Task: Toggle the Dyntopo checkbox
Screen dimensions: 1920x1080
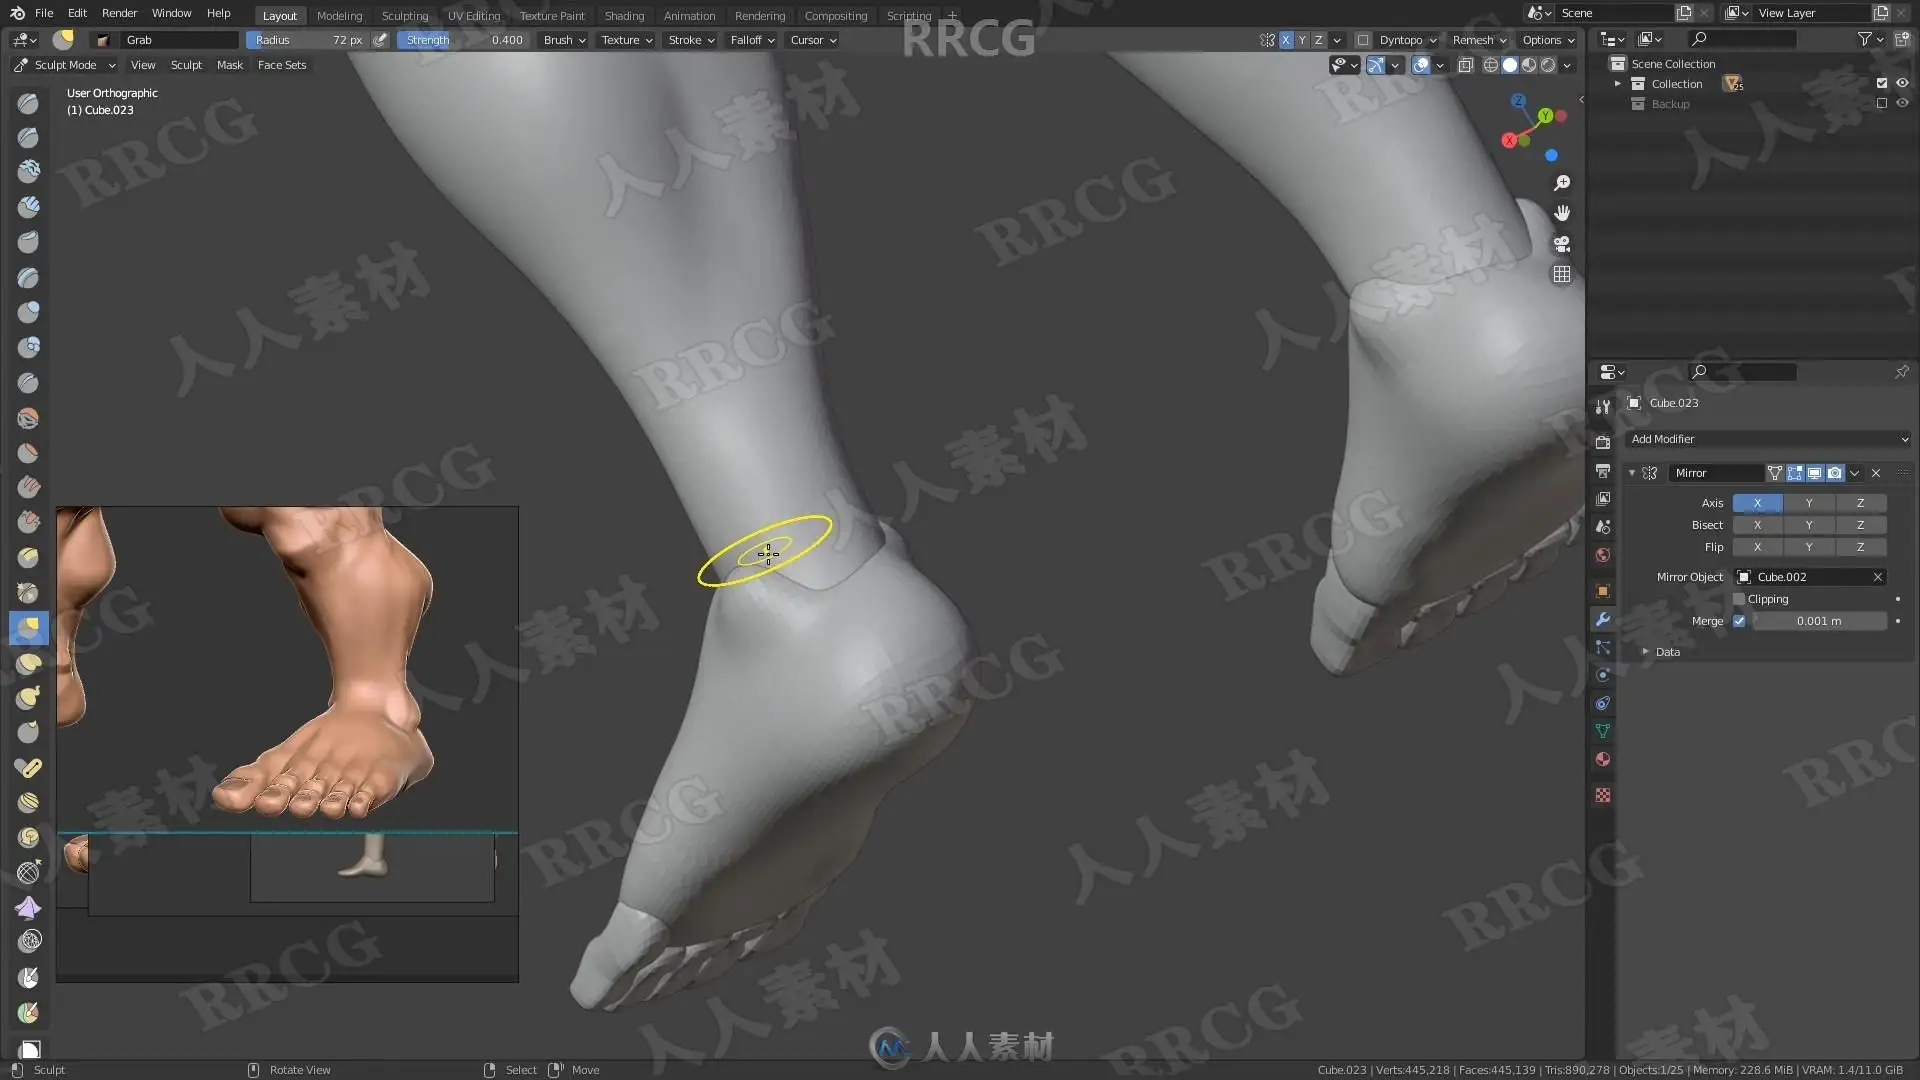Action: [1363, 40]
